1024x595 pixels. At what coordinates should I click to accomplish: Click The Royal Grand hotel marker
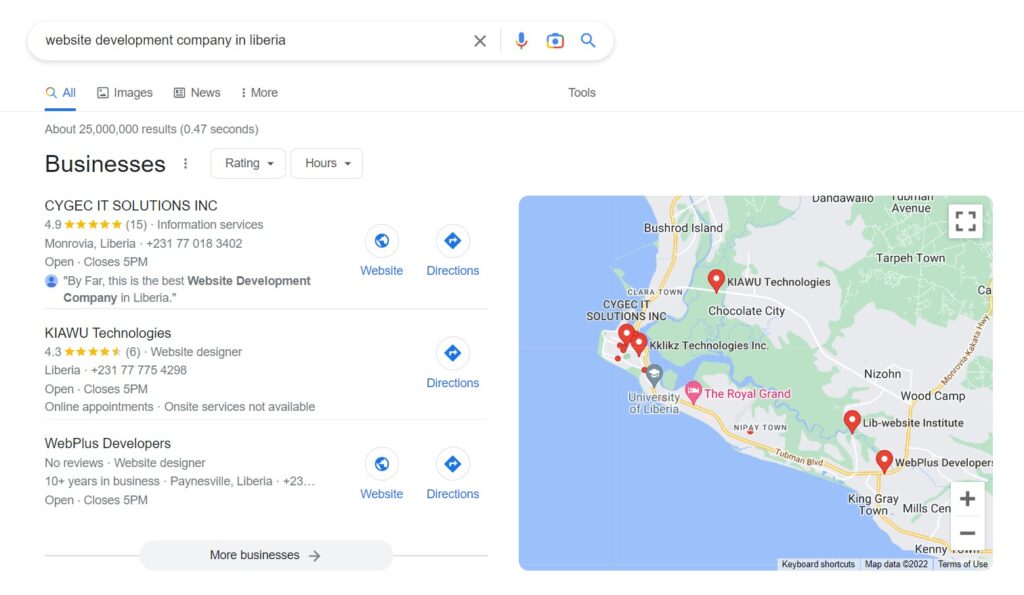point(693,393)
